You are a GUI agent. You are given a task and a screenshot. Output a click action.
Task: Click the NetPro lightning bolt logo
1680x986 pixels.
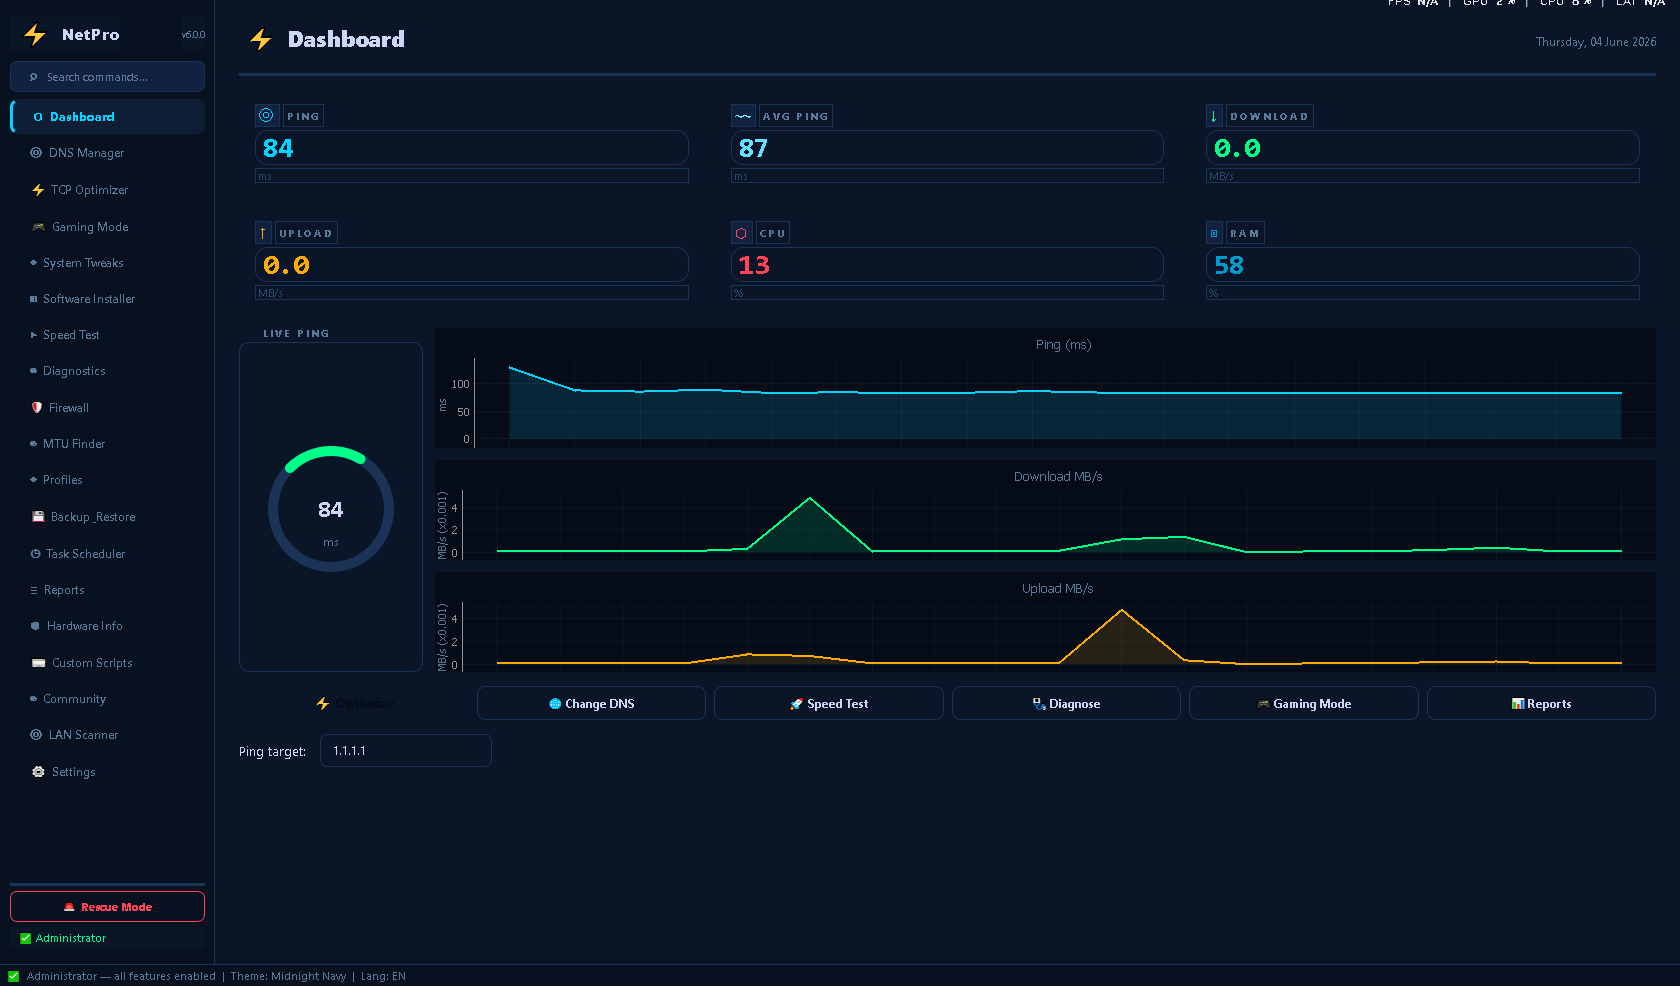point(35,35)
